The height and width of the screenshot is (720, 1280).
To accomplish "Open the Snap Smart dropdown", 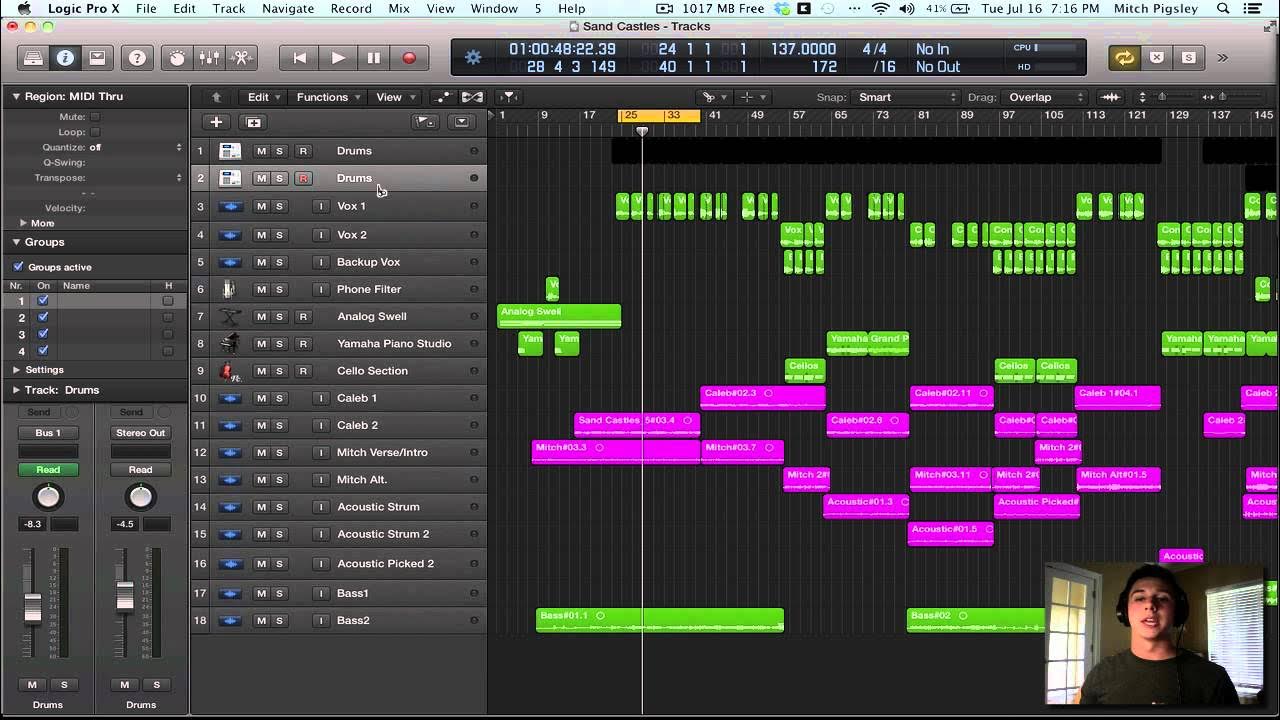I will pyautogui.click(x=906, y=97).
